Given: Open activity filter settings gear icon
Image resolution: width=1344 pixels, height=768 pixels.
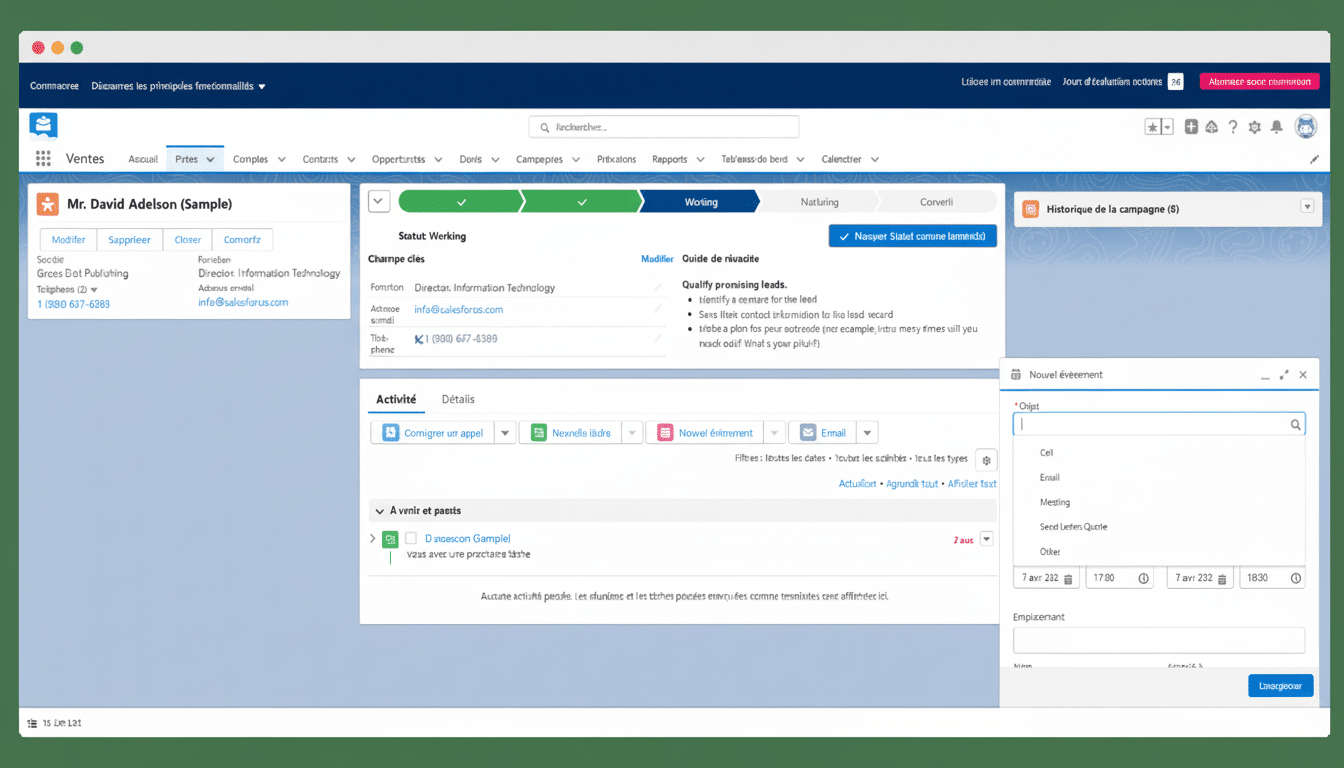Looking at the screenshot, I should pyautogui.click(x=985, y=459).
